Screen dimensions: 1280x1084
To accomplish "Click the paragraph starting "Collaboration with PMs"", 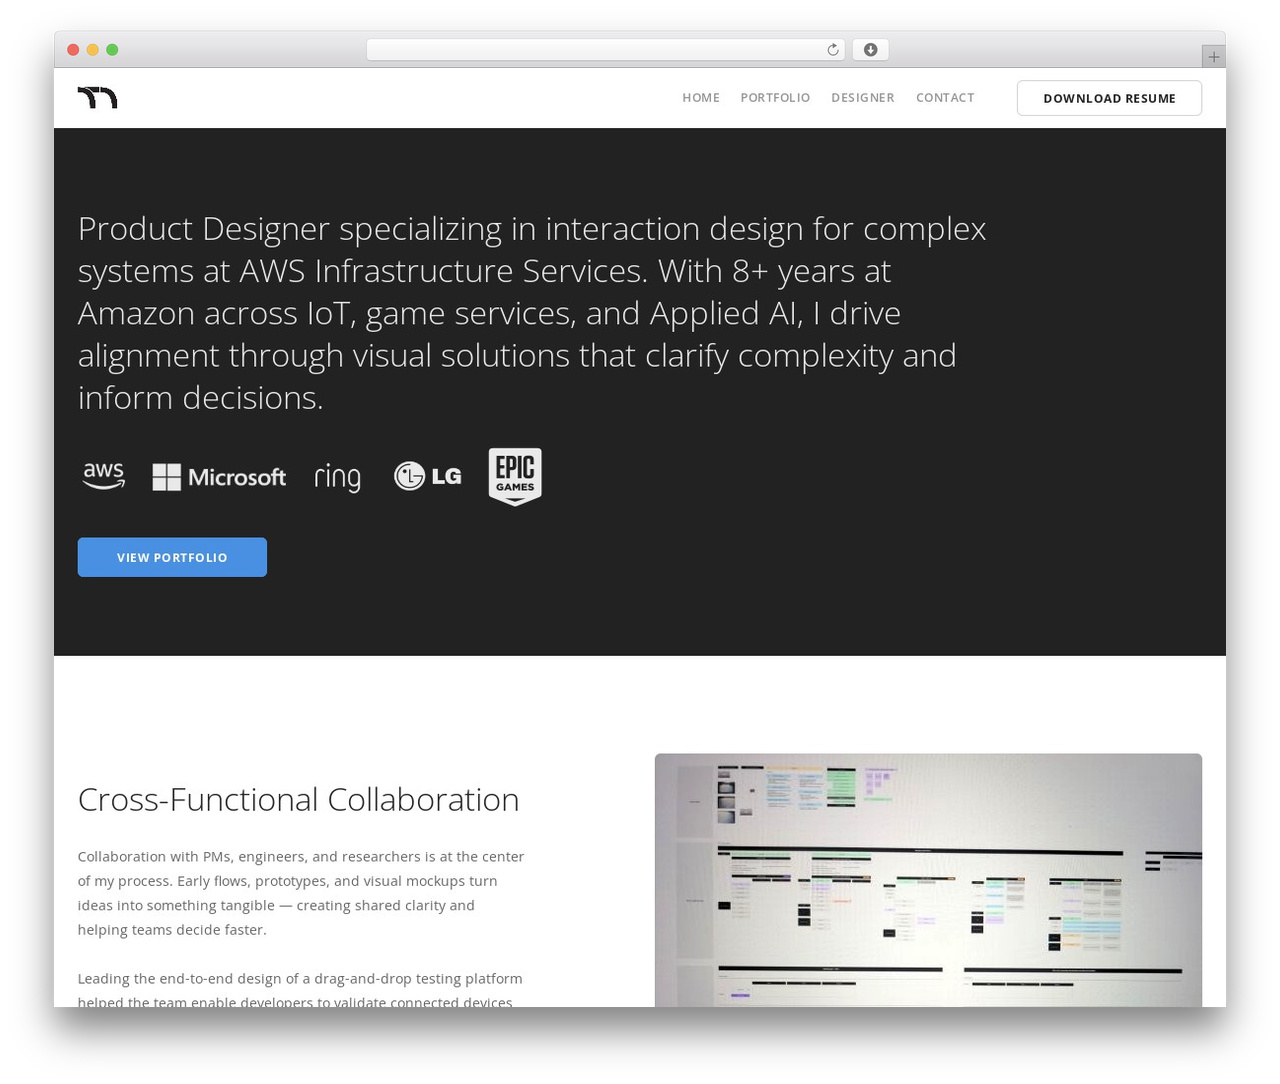I will click(301, 893).
